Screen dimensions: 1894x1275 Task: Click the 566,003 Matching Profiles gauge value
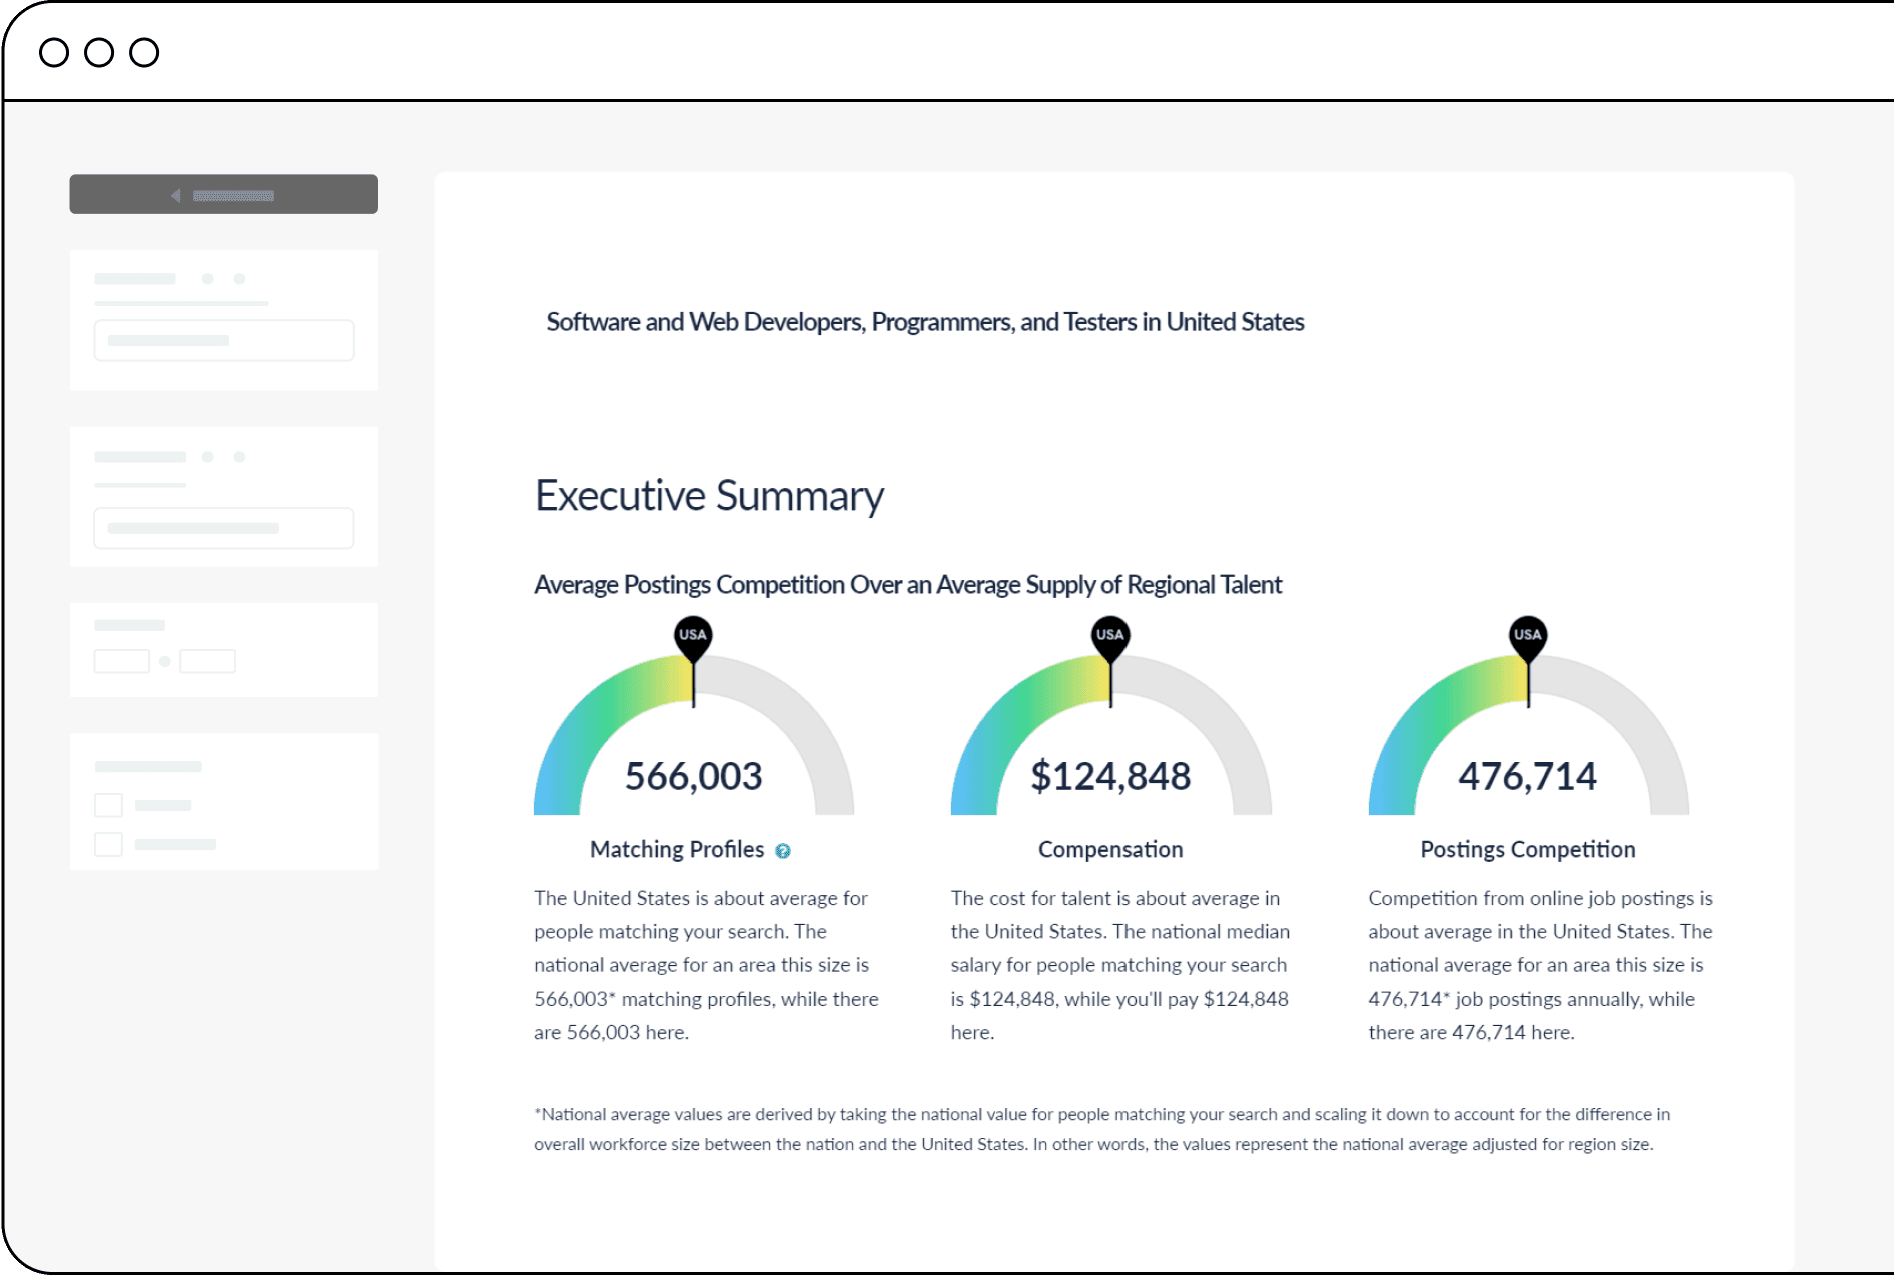pos(694,776)
